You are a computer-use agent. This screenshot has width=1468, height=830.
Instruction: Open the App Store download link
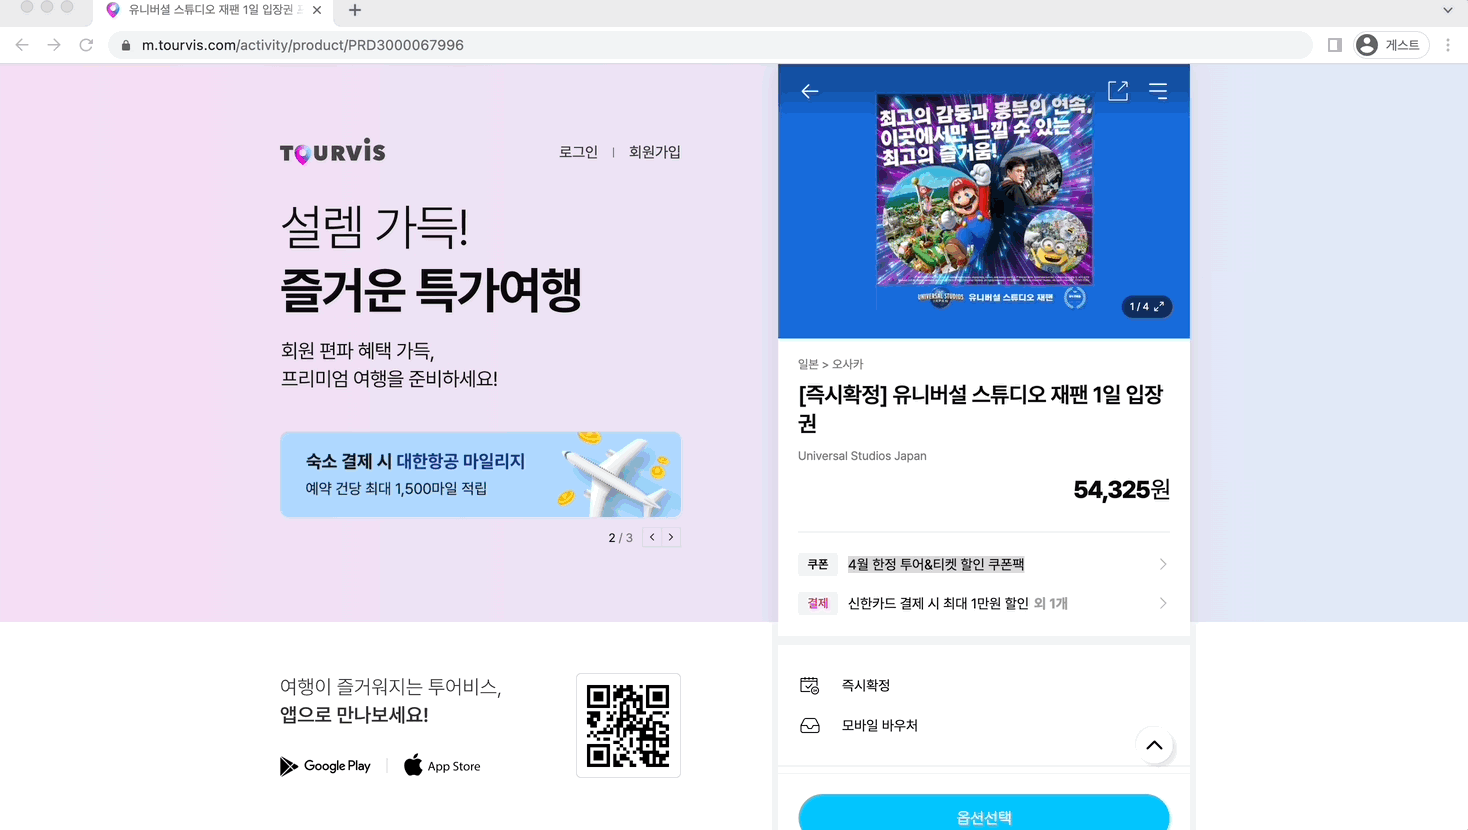(x=442, y=766)
